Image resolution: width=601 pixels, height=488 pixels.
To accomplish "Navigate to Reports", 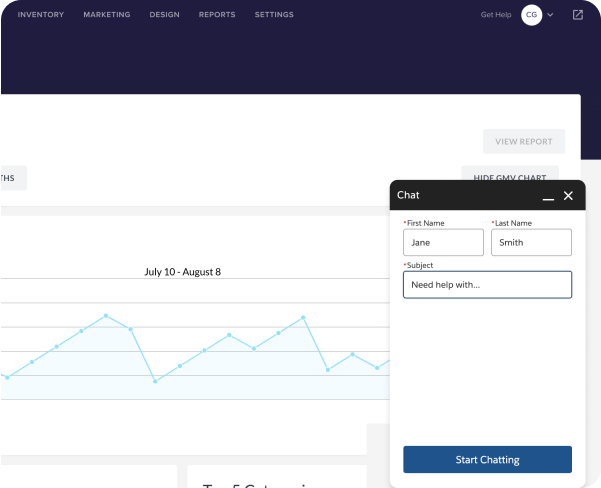I will [217, 15].
